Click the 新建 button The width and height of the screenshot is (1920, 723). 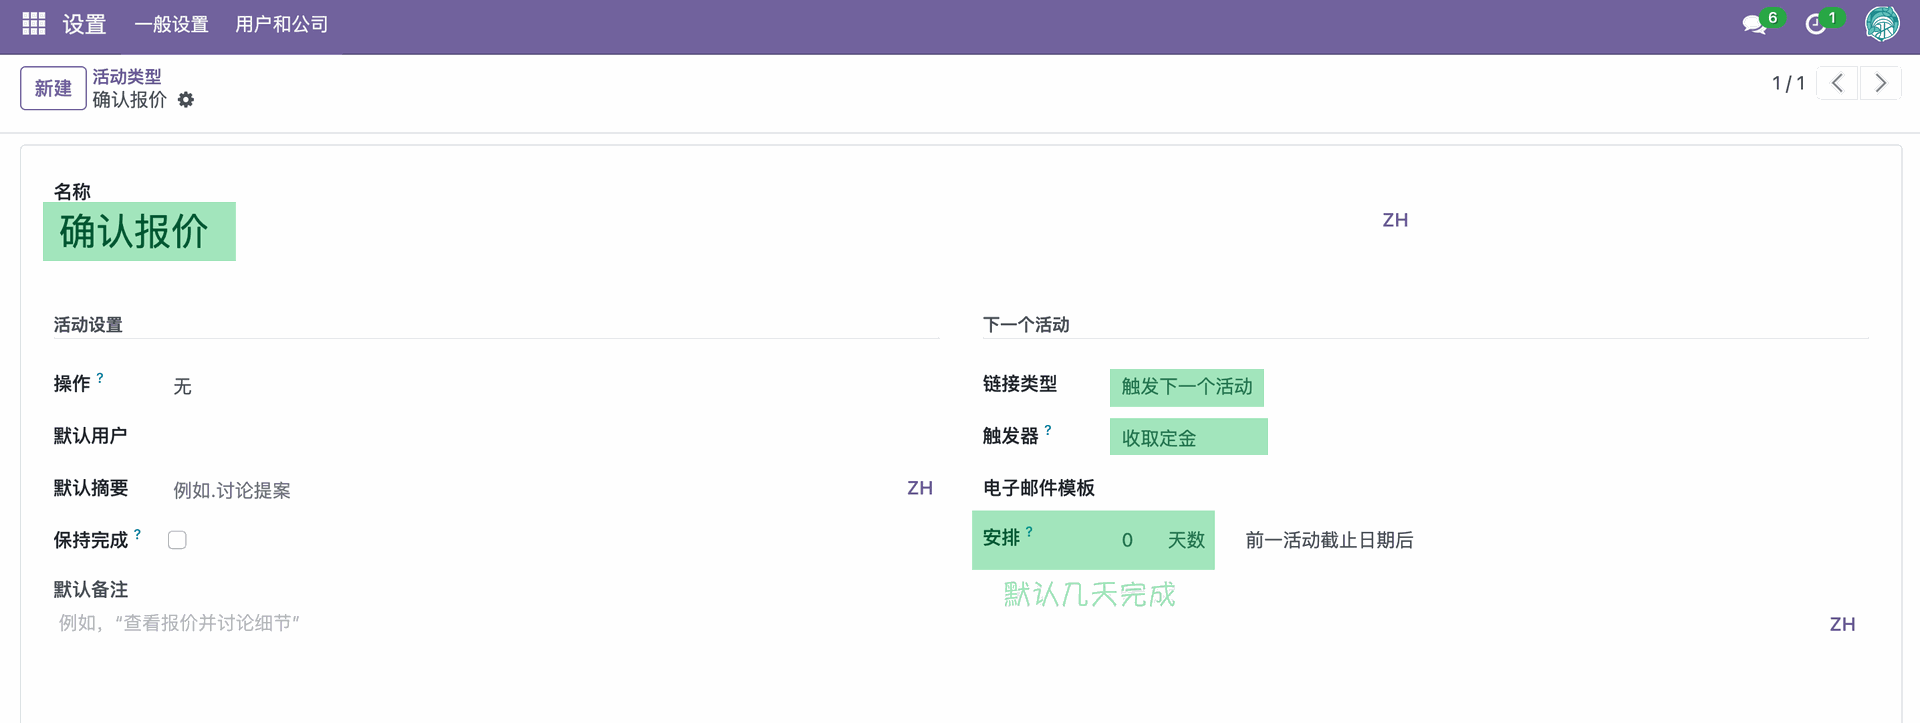(53, 88)
